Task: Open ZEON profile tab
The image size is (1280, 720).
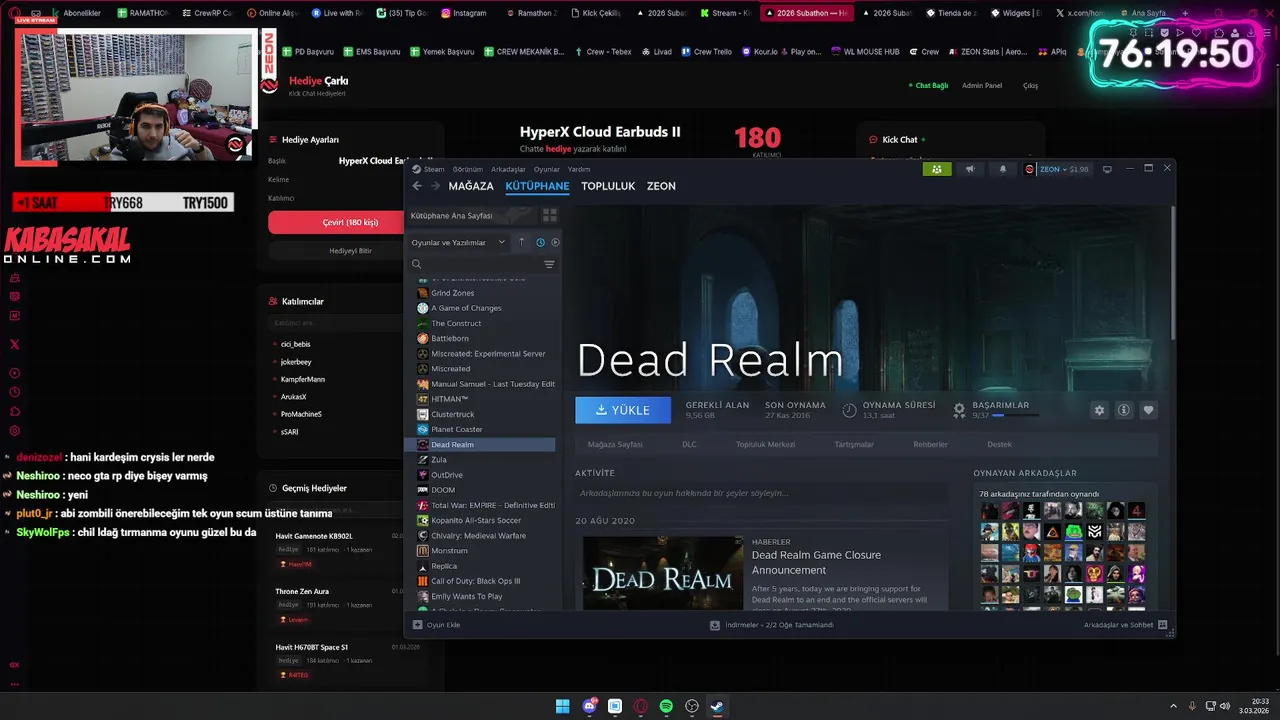Action: [x=661, y=186]
